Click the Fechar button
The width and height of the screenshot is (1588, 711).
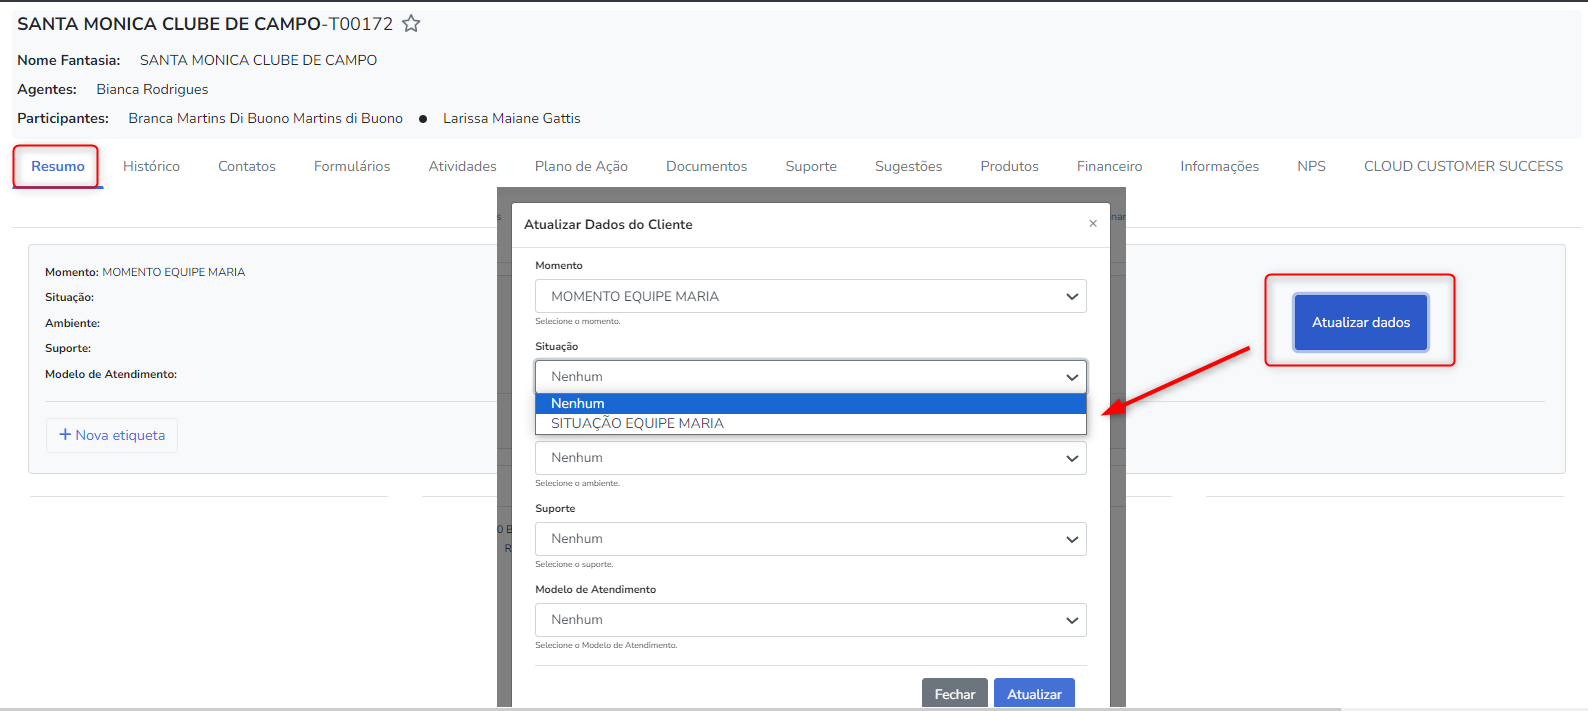pyautogui.click(x=955, y=693)
